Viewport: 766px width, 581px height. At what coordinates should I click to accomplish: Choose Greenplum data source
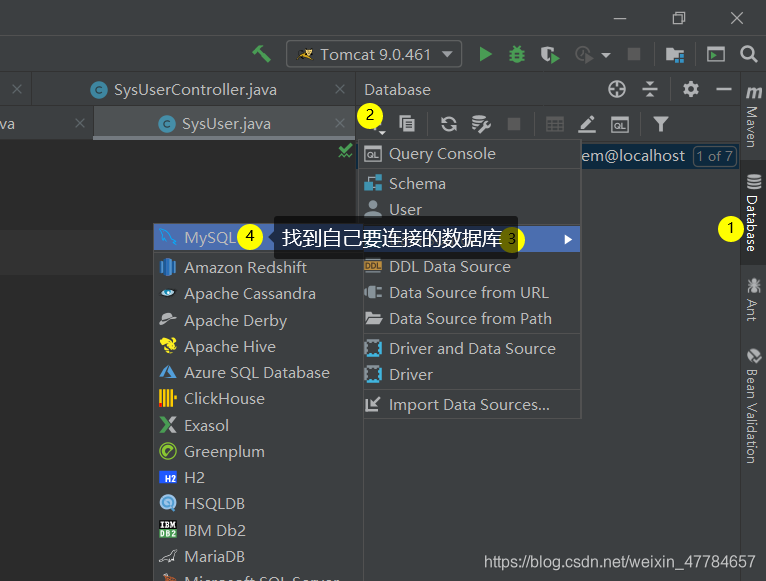(258, 452)
